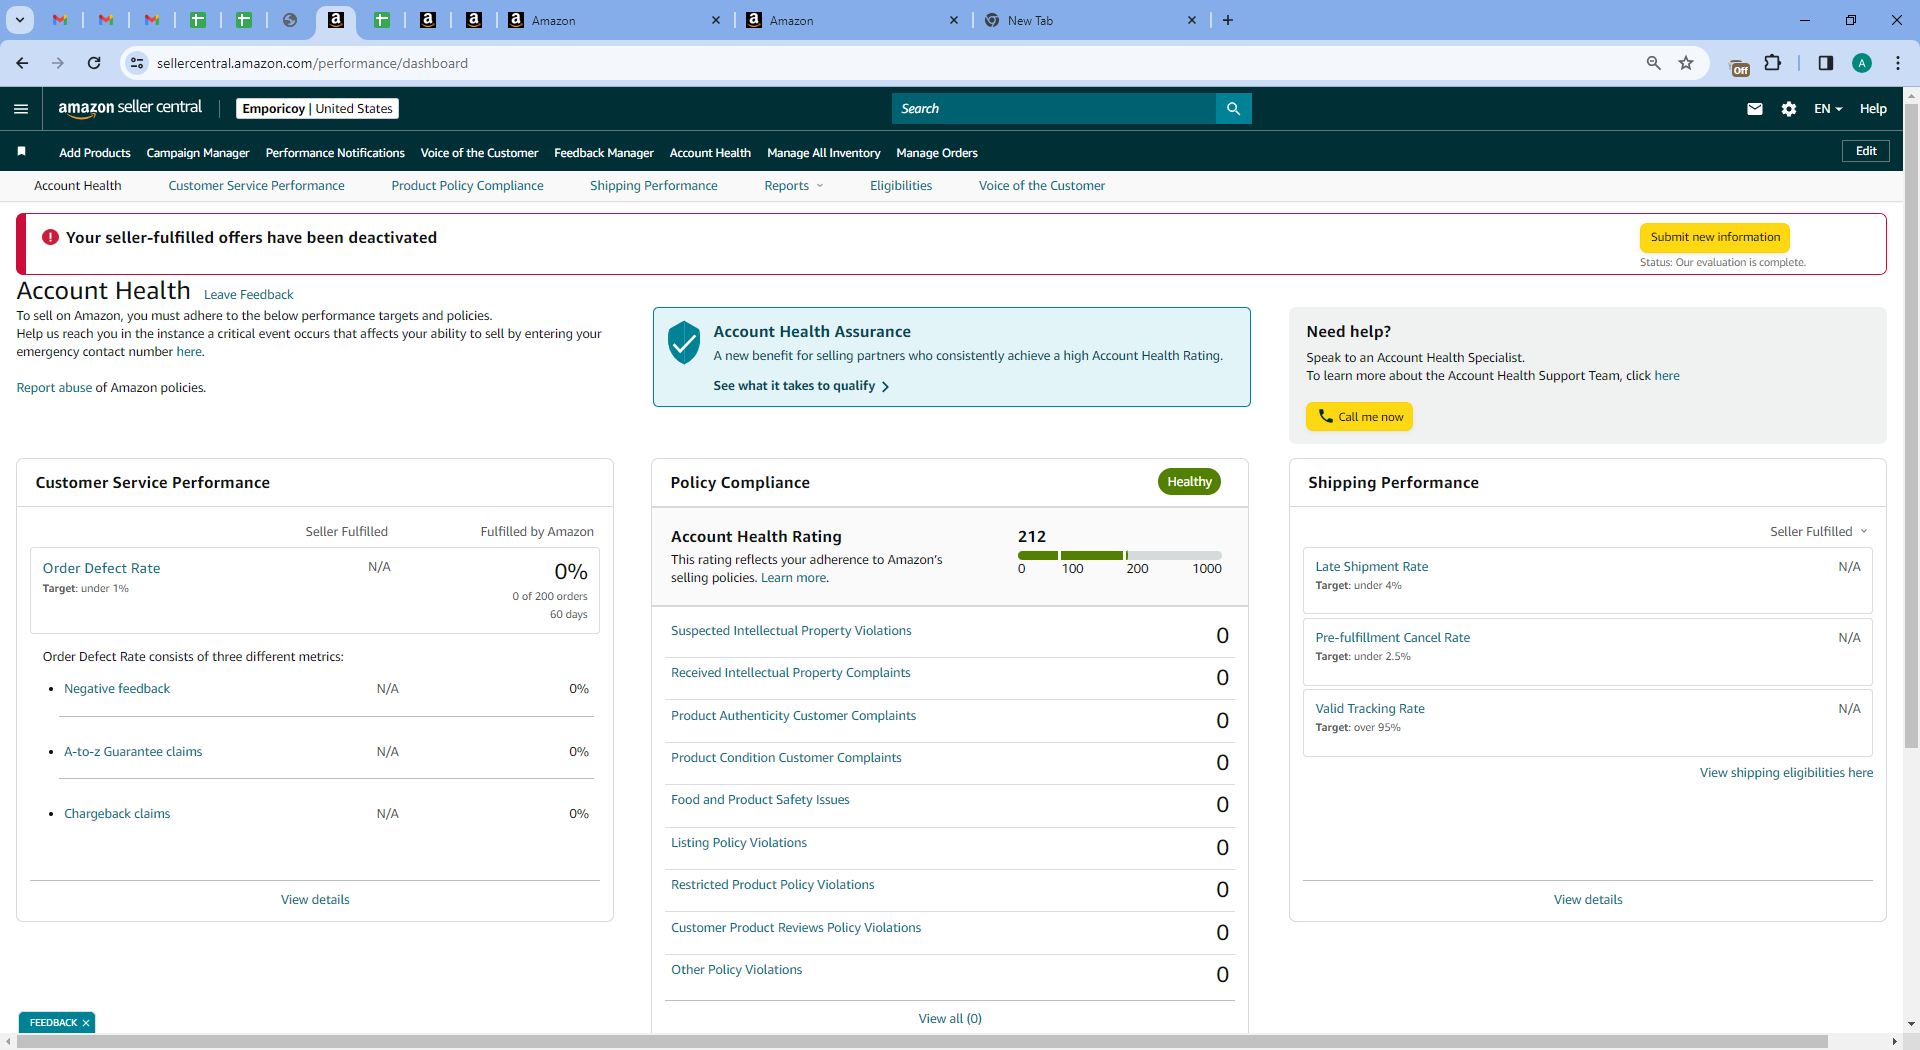Viewport: 1920px width, 1050px height.
Task: Open Listing Policy Violations
Action: click(x=739, y=843)
